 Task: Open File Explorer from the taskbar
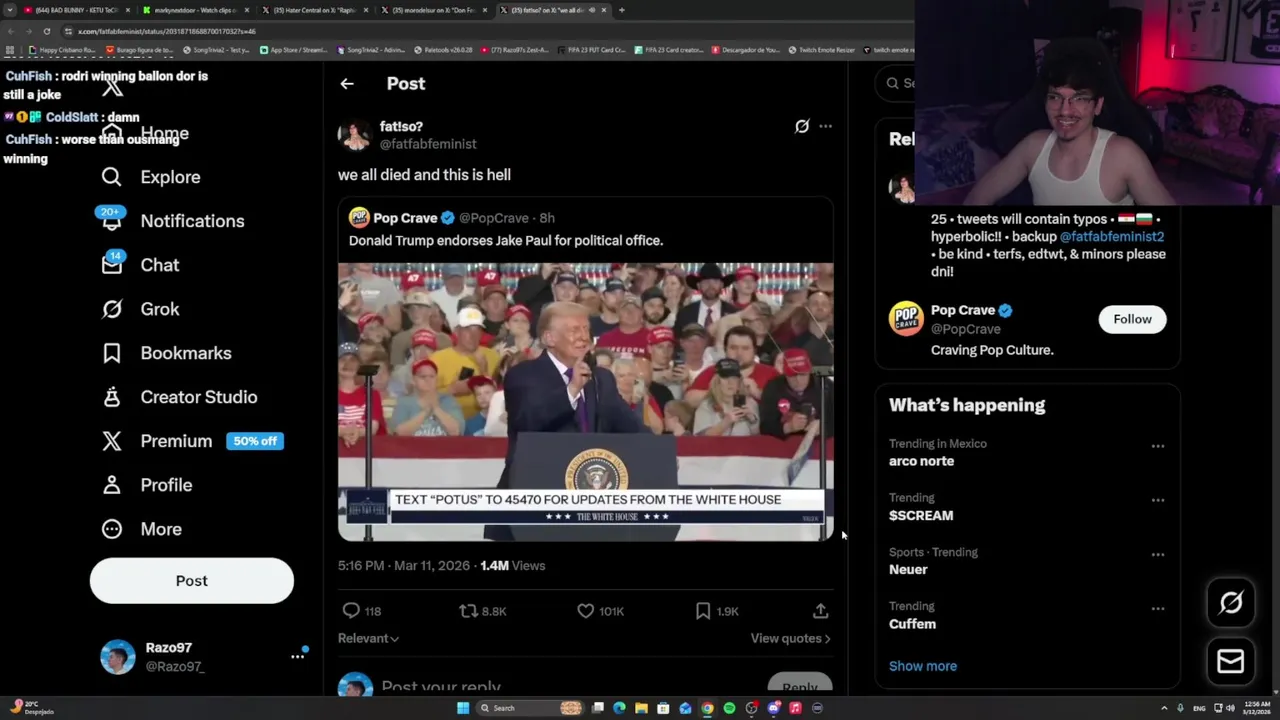641,708
